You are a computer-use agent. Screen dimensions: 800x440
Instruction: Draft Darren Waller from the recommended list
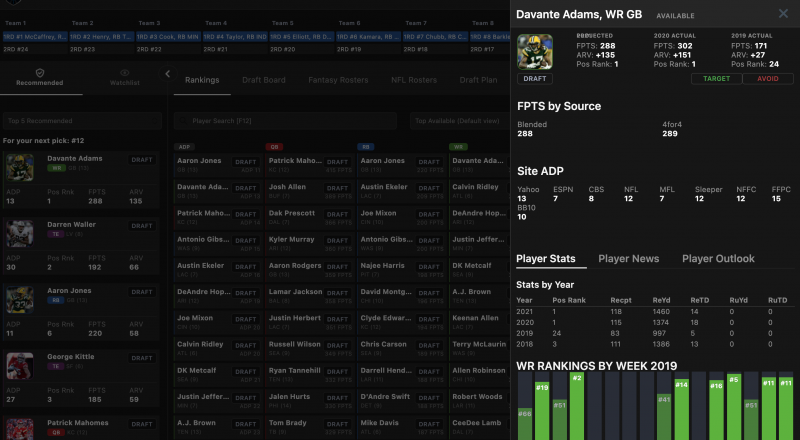coord(142,226)
